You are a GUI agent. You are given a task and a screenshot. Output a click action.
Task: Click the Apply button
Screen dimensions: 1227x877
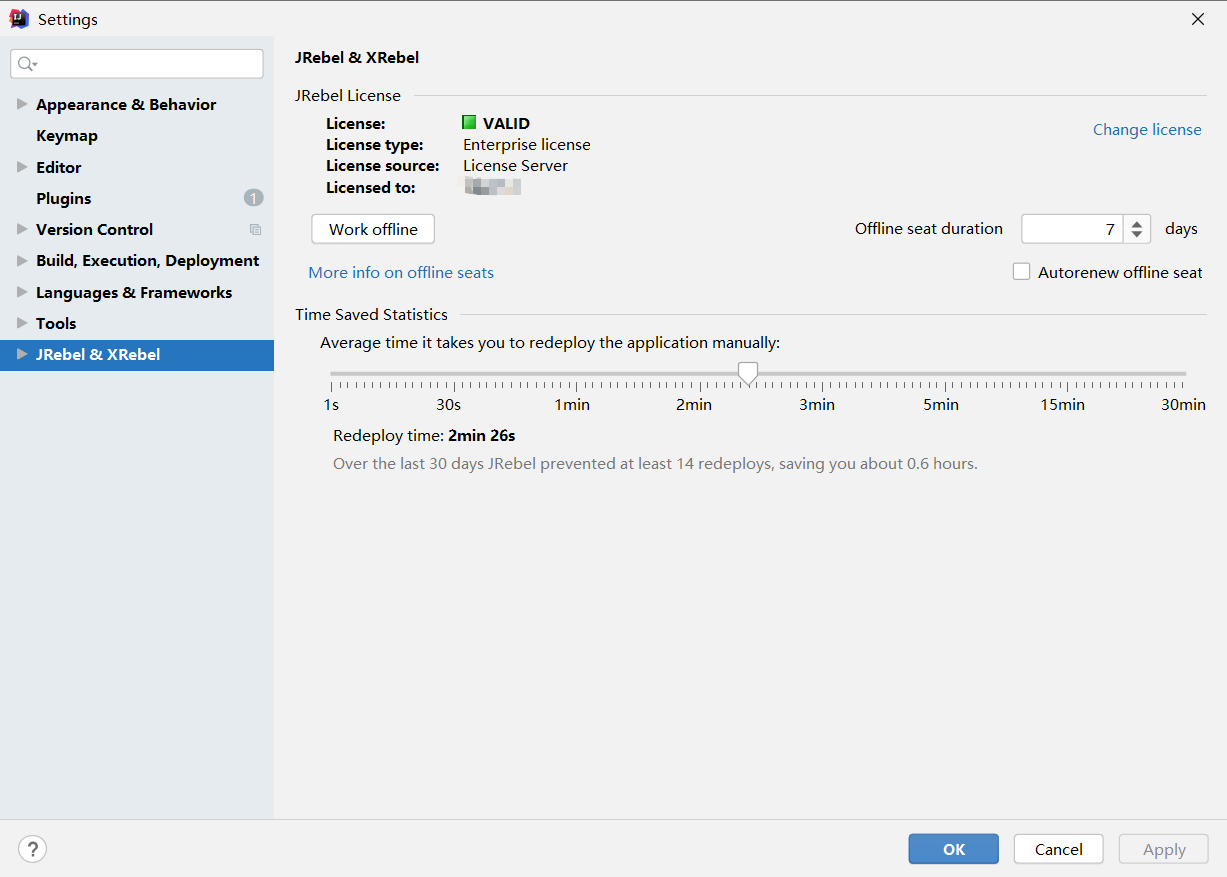[x=1164, y=849]
